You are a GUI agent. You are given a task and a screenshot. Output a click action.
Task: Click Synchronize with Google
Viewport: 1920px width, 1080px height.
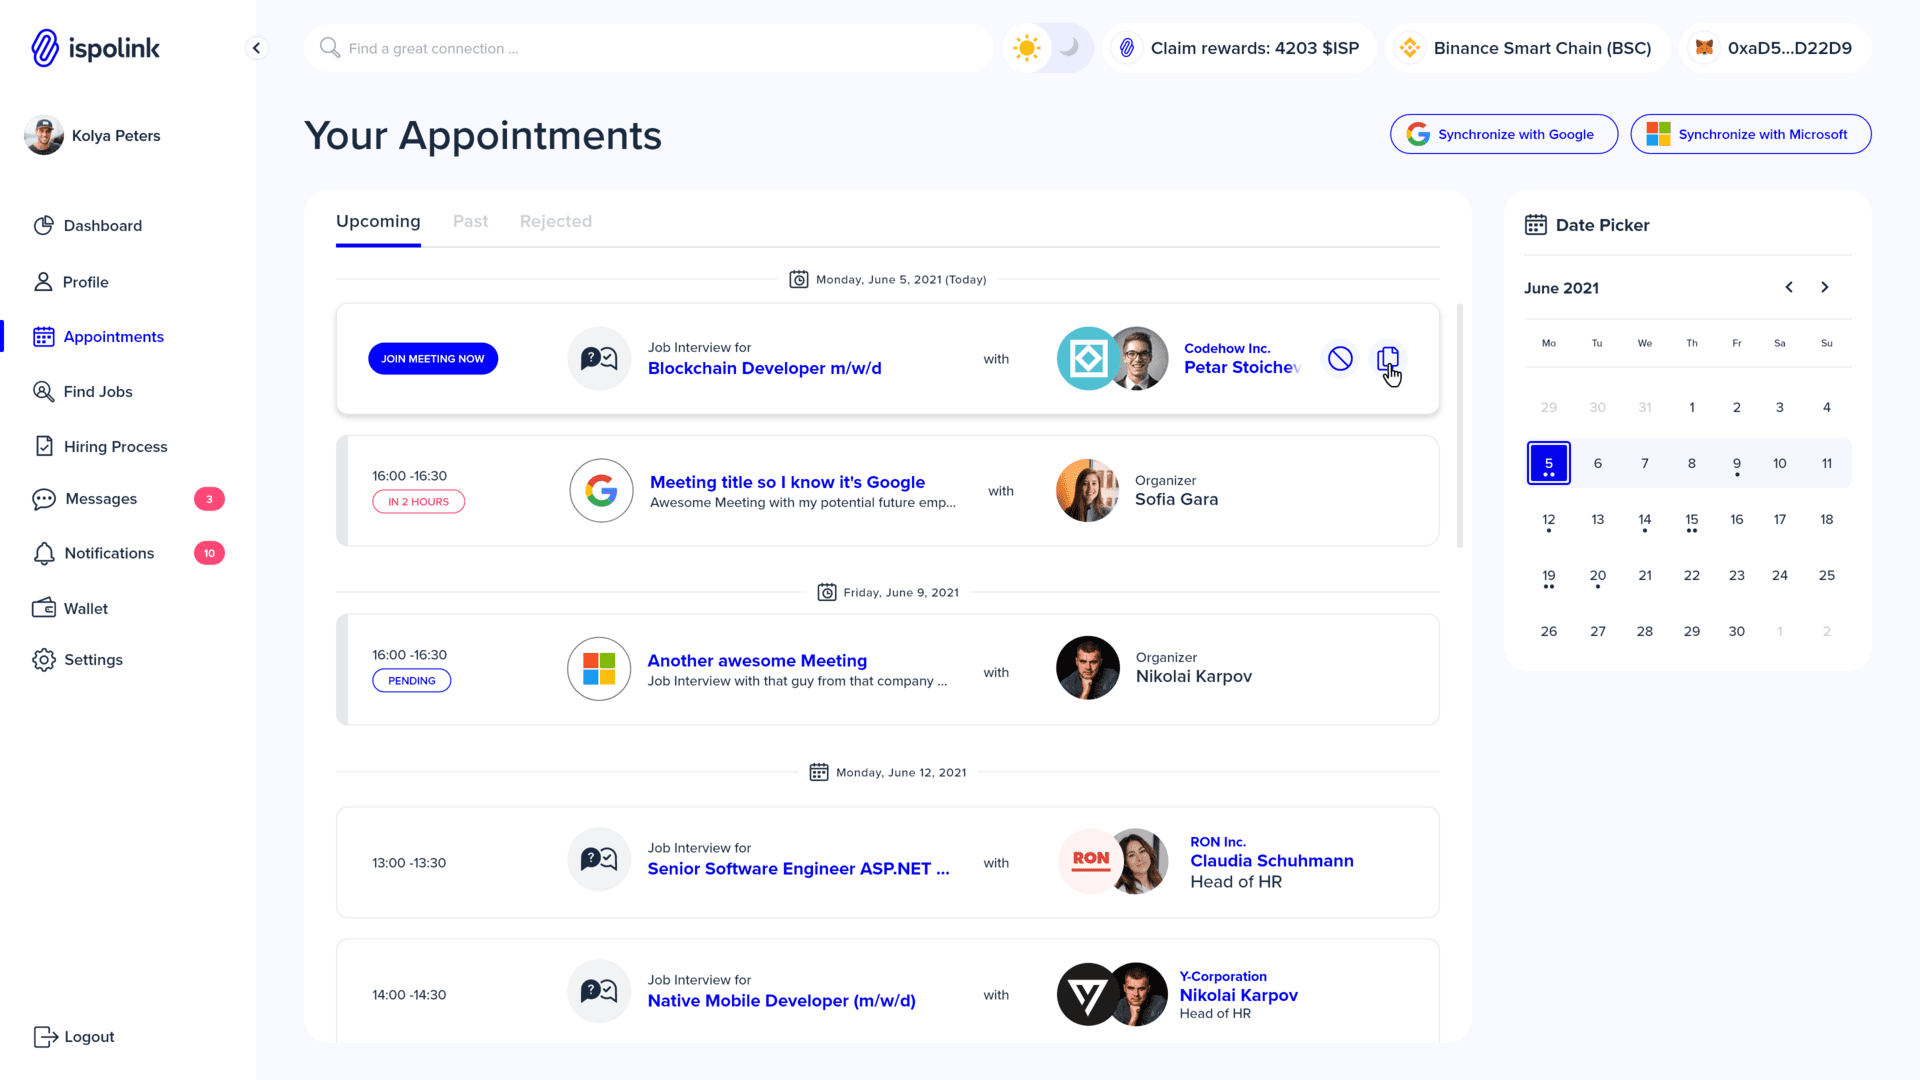coord(1503,133)
